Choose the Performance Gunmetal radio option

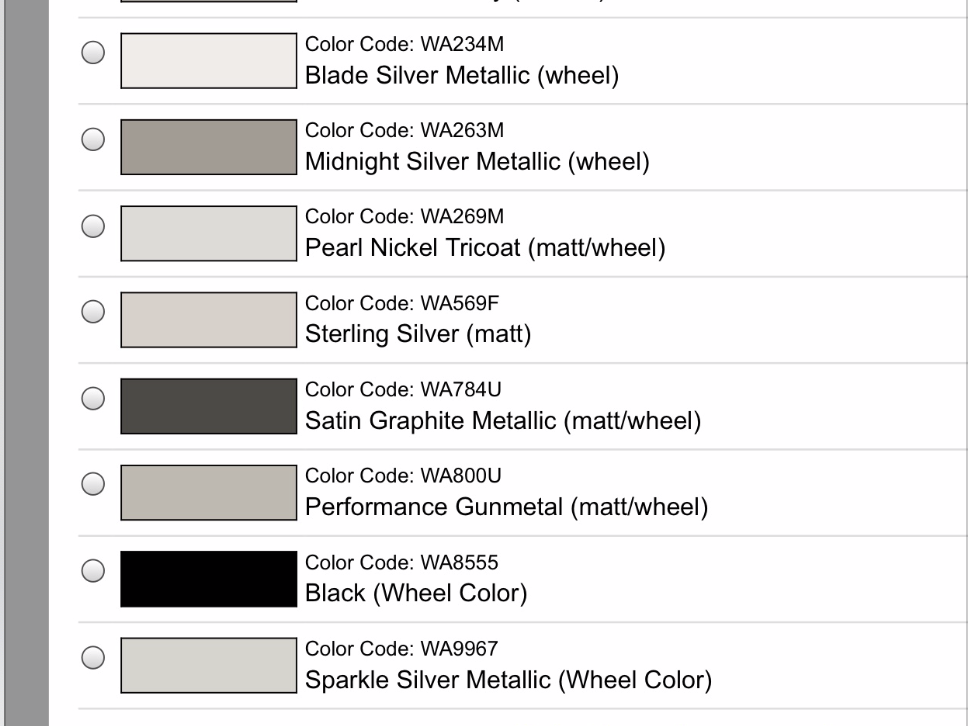point(93,484)
